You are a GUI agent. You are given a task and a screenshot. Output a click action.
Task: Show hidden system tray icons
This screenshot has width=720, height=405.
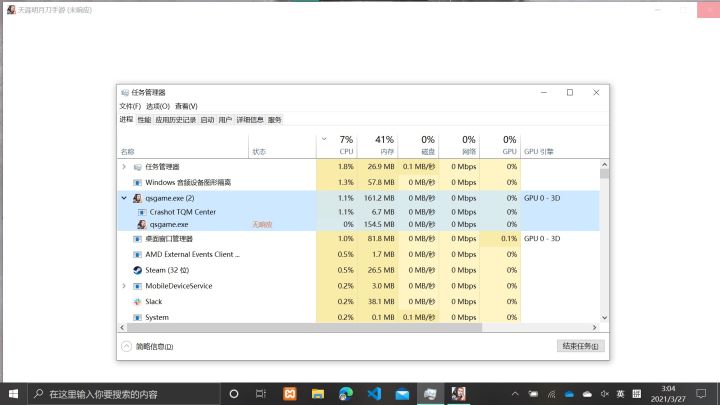click(515, 394)
